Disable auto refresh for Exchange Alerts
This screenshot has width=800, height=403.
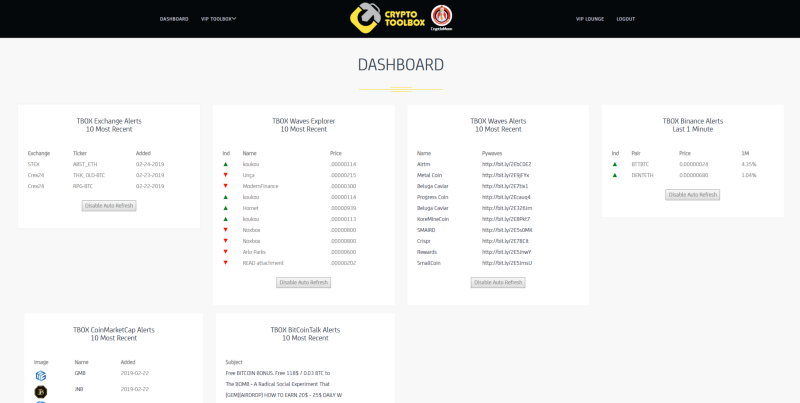(x=109, y=206)
